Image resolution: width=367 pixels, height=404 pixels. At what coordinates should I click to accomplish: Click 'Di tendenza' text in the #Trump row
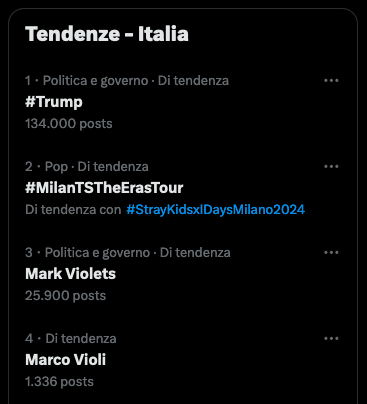[193, 81]
